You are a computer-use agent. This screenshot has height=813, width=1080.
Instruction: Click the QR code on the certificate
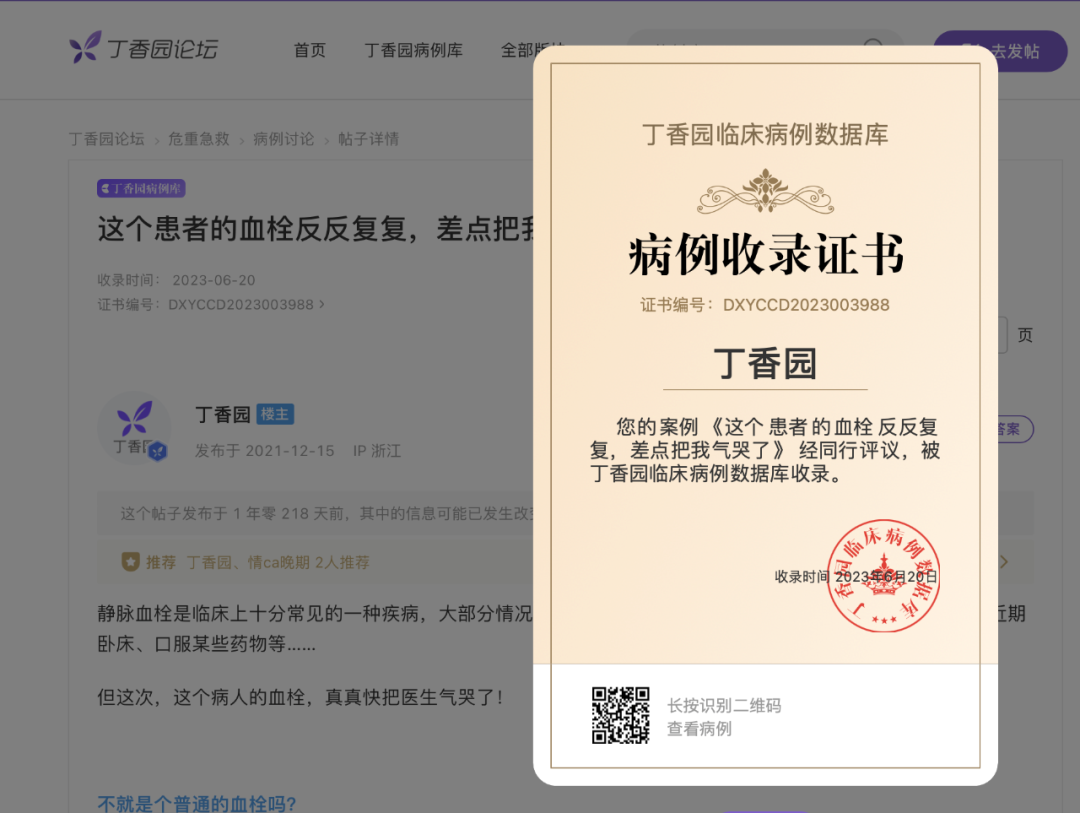click(621, 716)
